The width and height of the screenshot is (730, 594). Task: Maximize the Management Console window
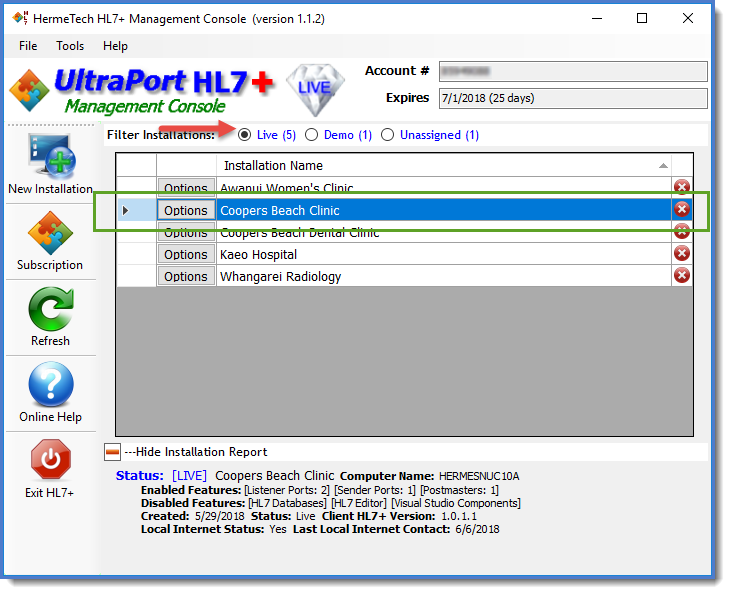[642, 19]
